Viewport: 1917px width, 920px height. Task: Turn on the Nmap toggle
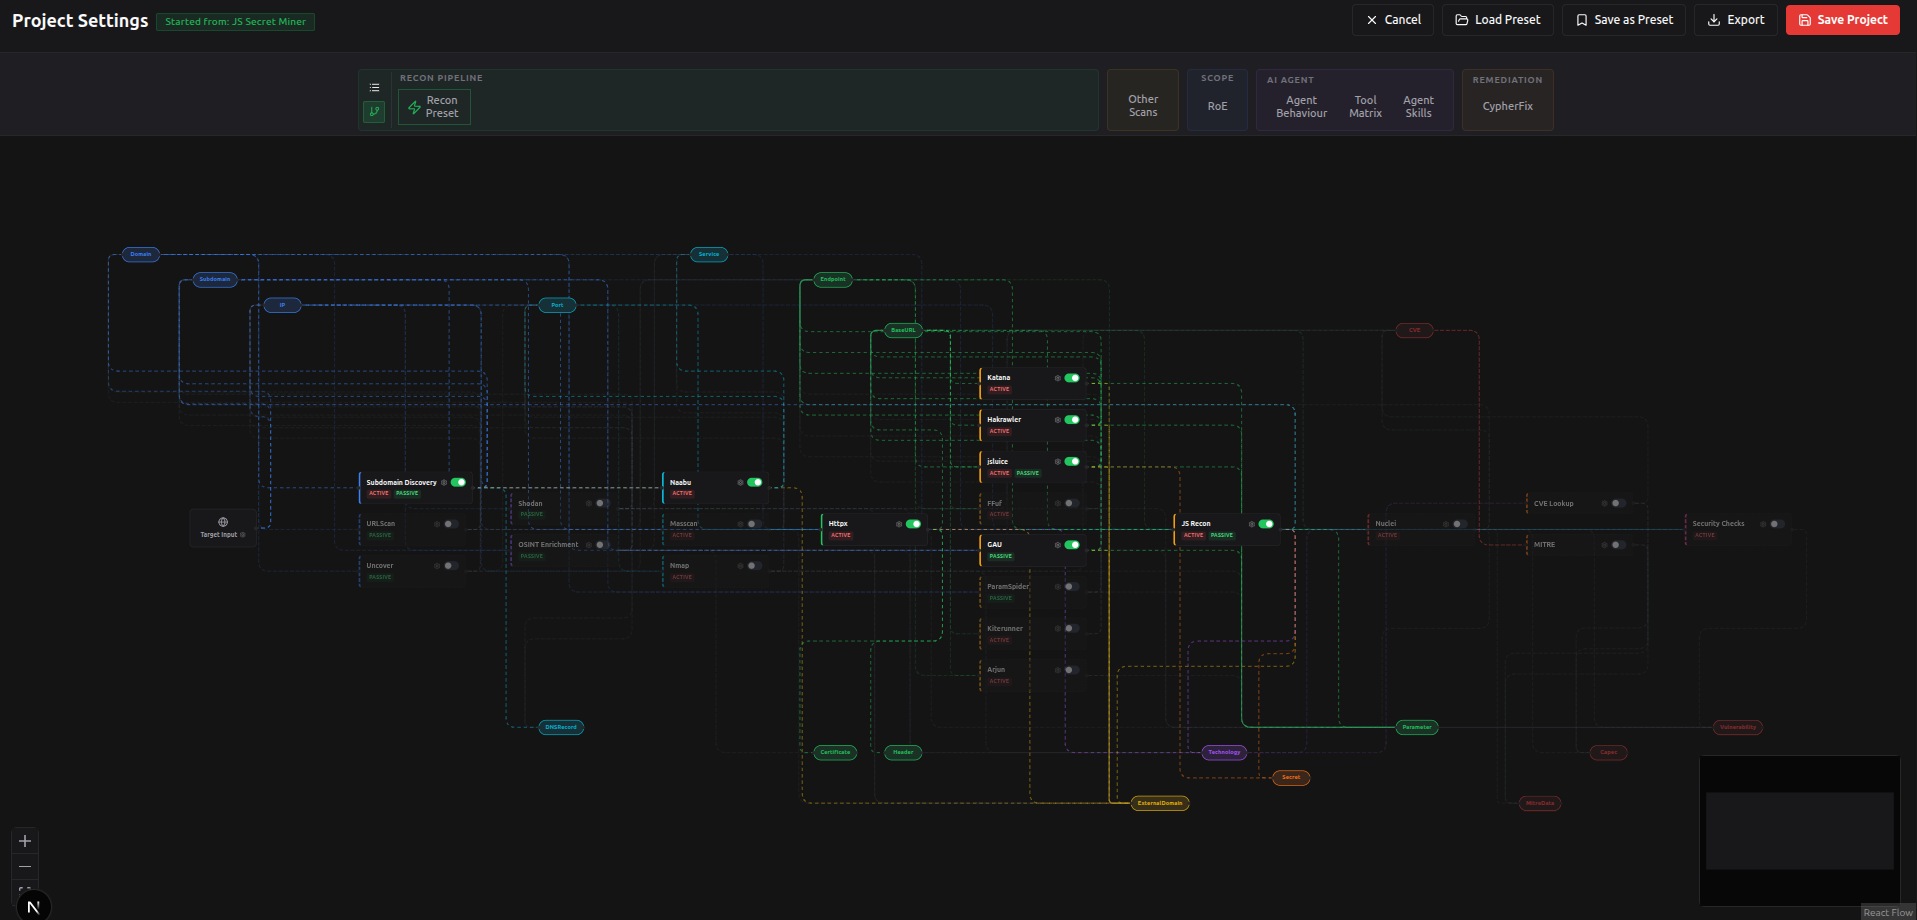[755, 566]
